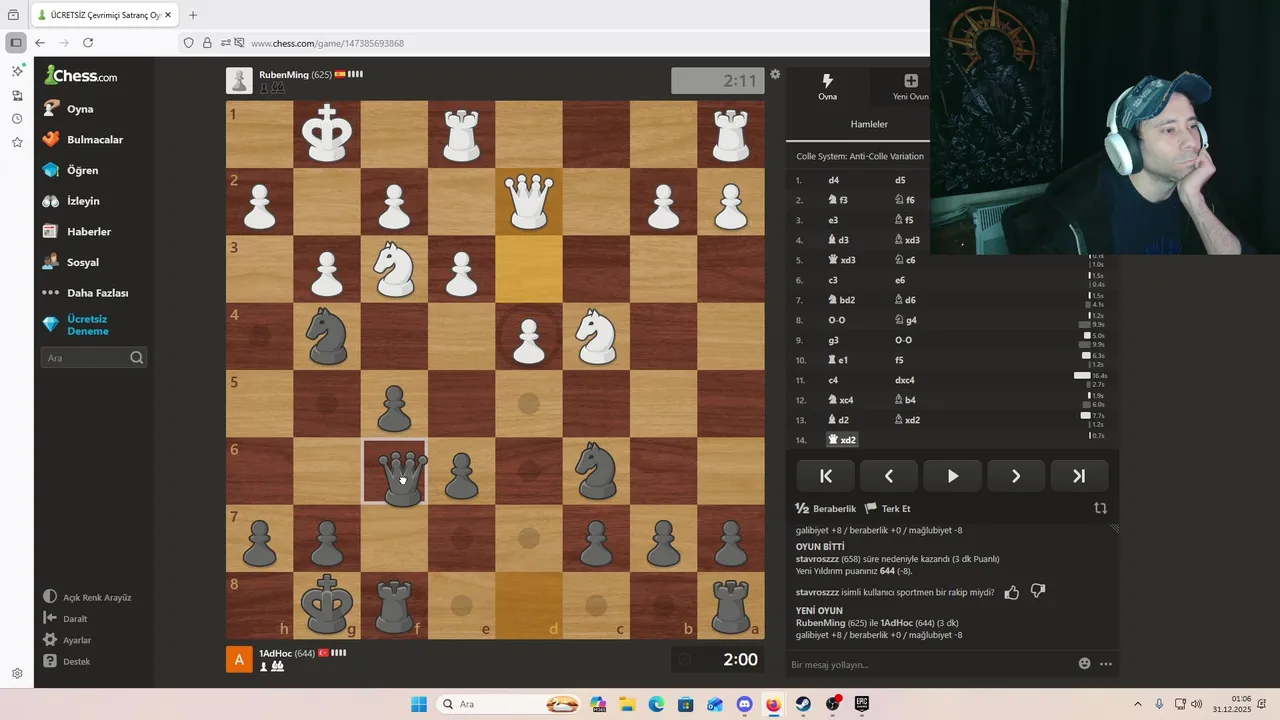Click the Chess.com logo

[81, 76]
